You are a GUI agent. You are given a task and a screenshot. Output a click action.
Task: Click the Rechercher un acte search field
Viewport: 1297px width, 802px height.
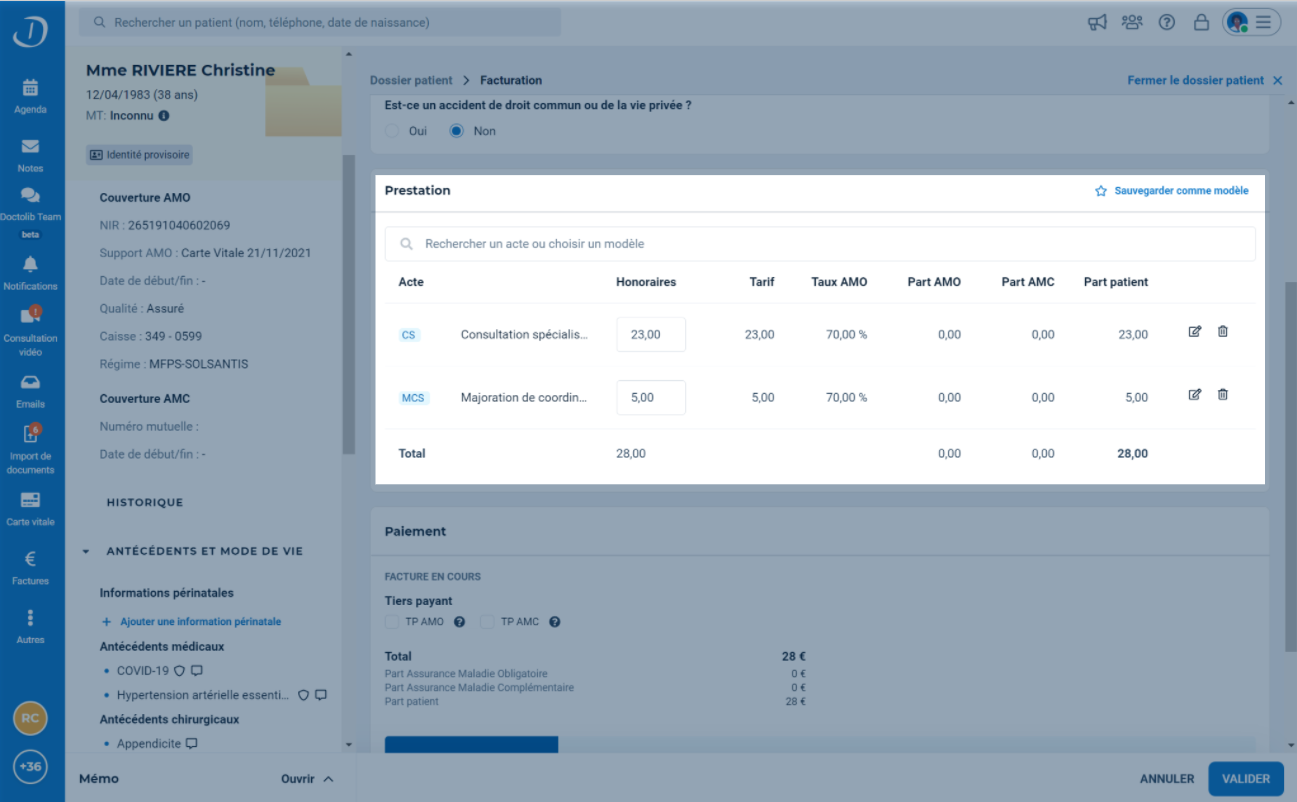pos(819,244)
